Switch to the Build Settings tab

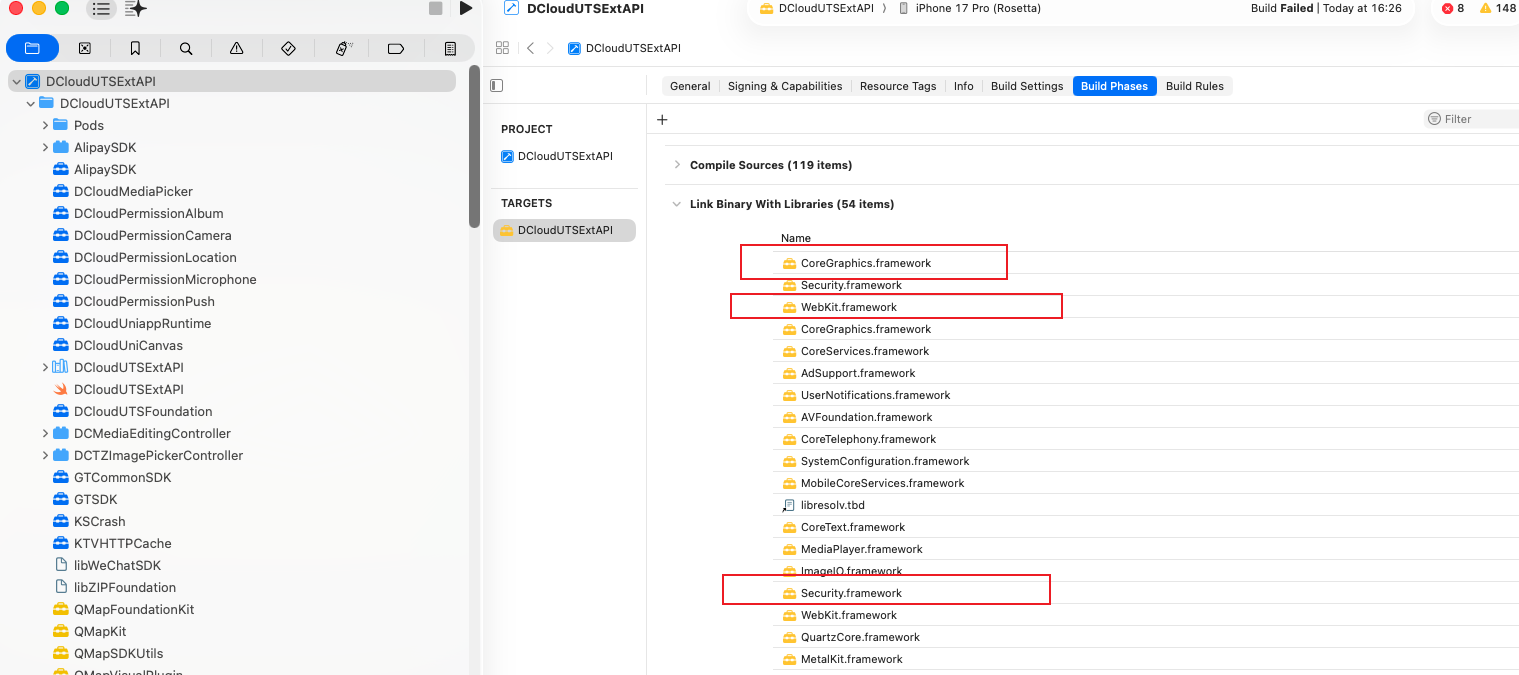[x=1027, y=86]
